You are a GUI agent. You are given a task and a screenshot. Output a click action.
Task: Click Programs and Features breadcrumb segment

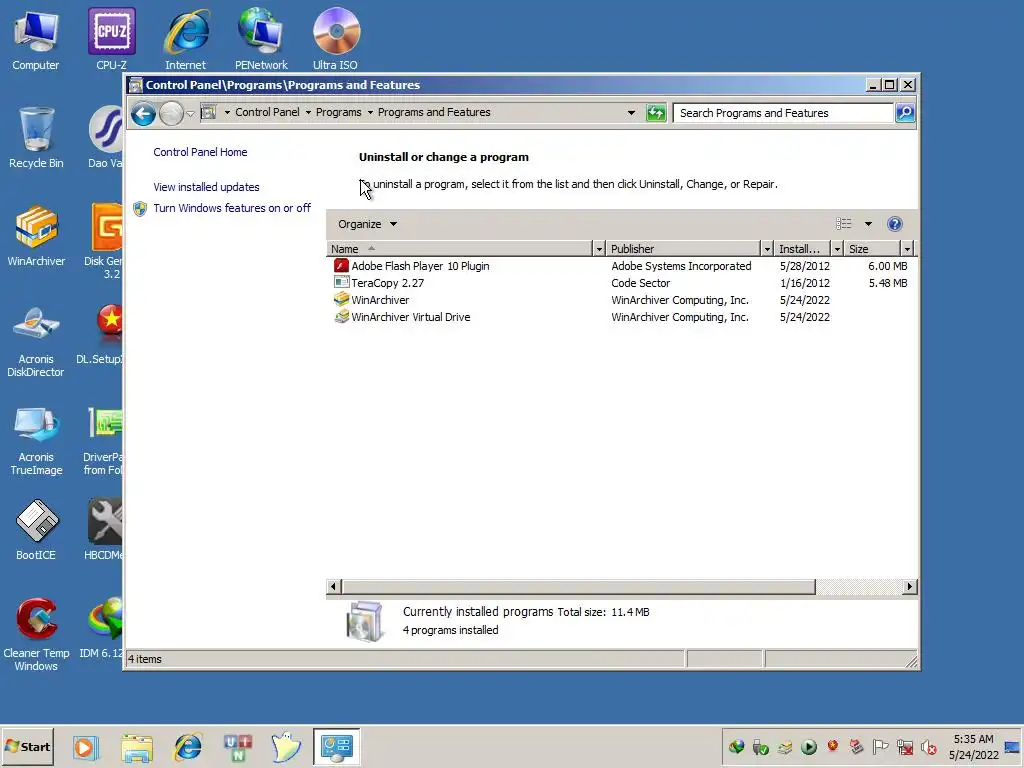pos(434,112)
